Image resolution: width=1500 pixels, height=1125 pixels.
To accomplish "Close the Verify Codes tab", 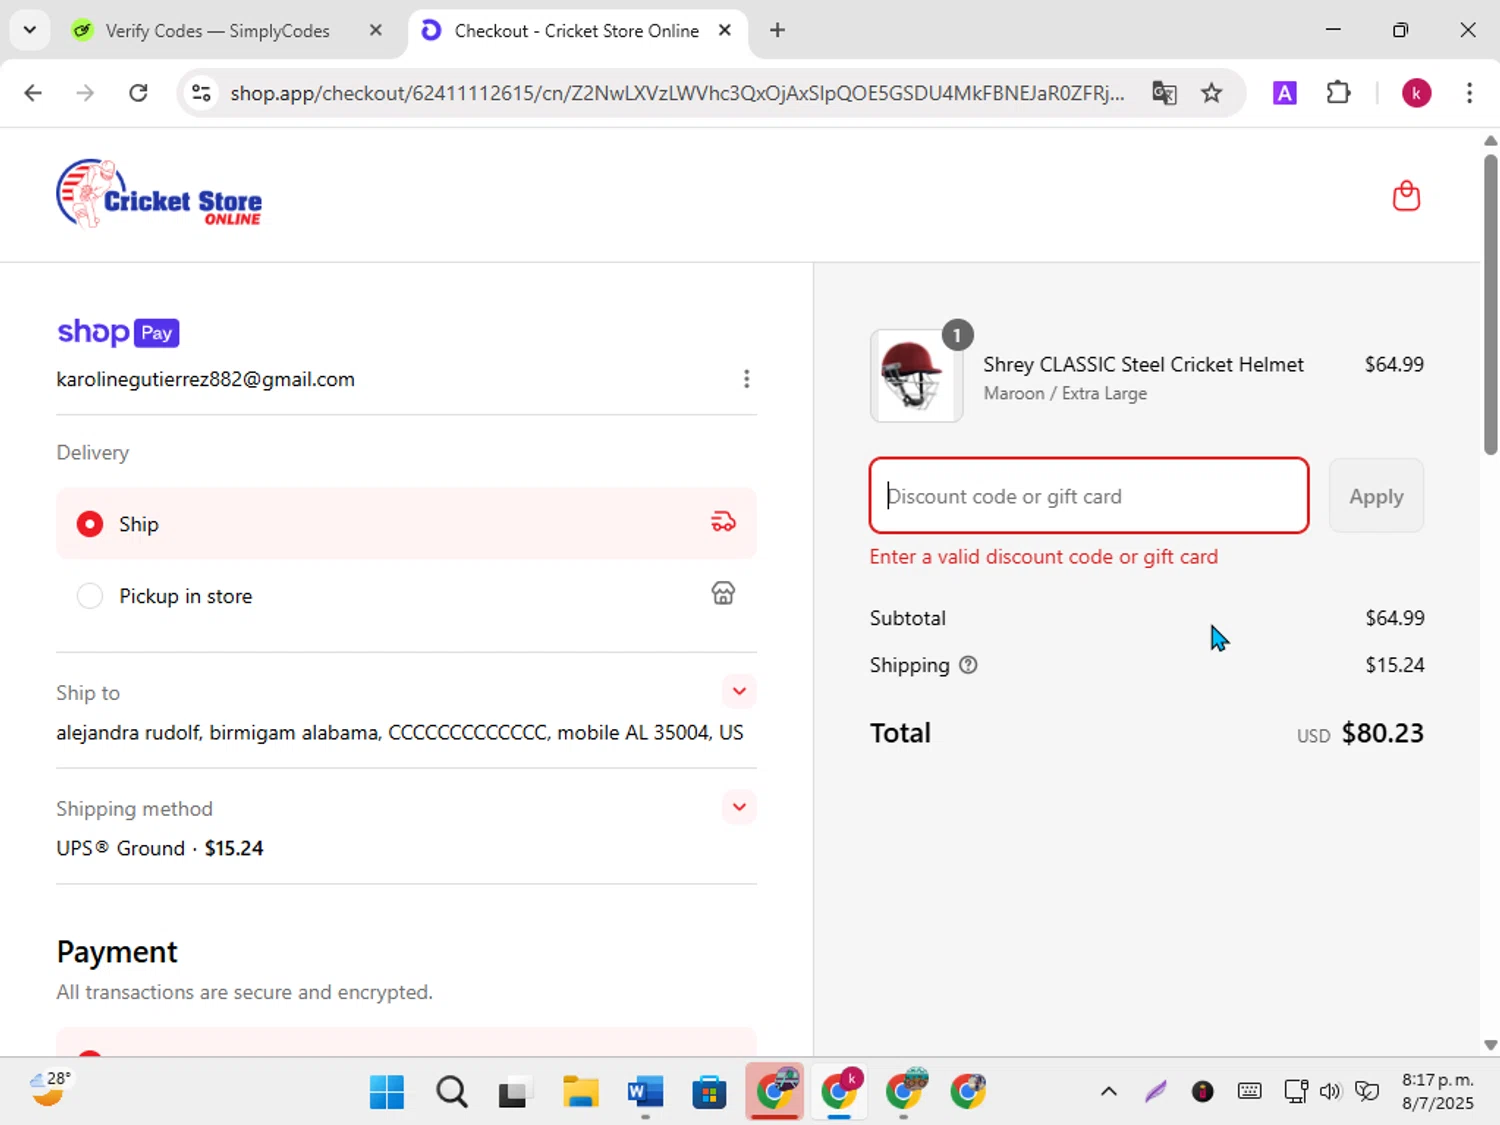I will click(376, 30).
